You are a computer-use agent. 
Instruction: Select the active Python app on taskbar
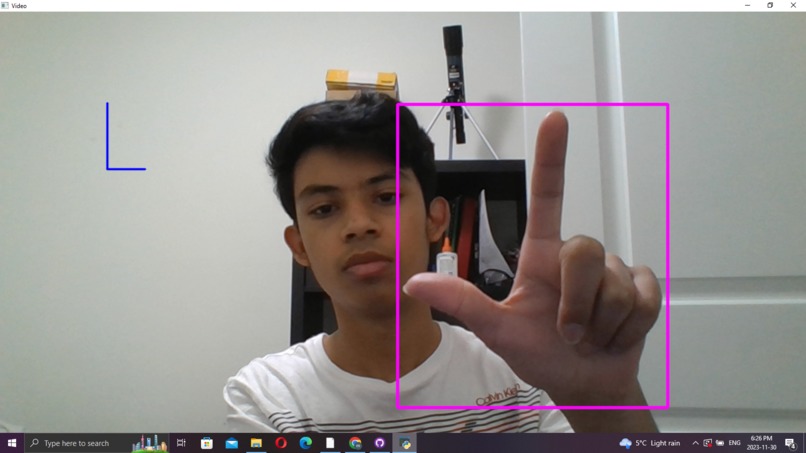tap(405, 443)
